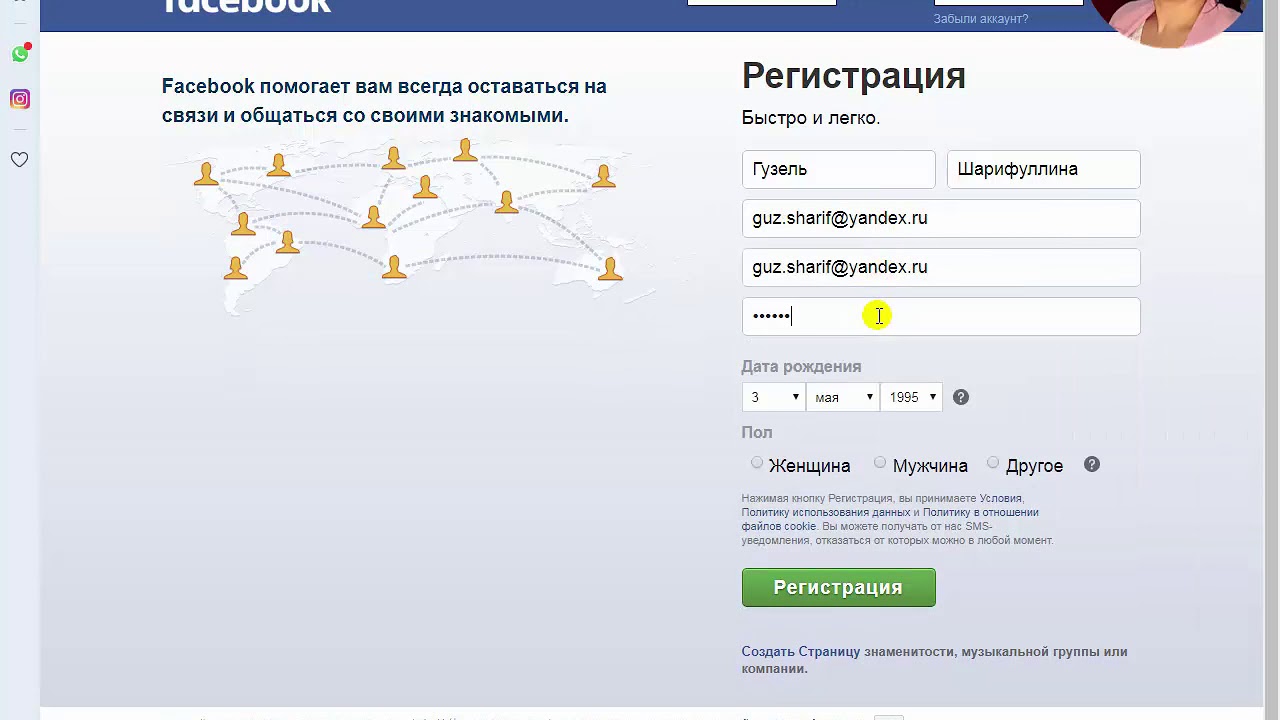Click the page vertical scrollbar

tap(1271, 360)
